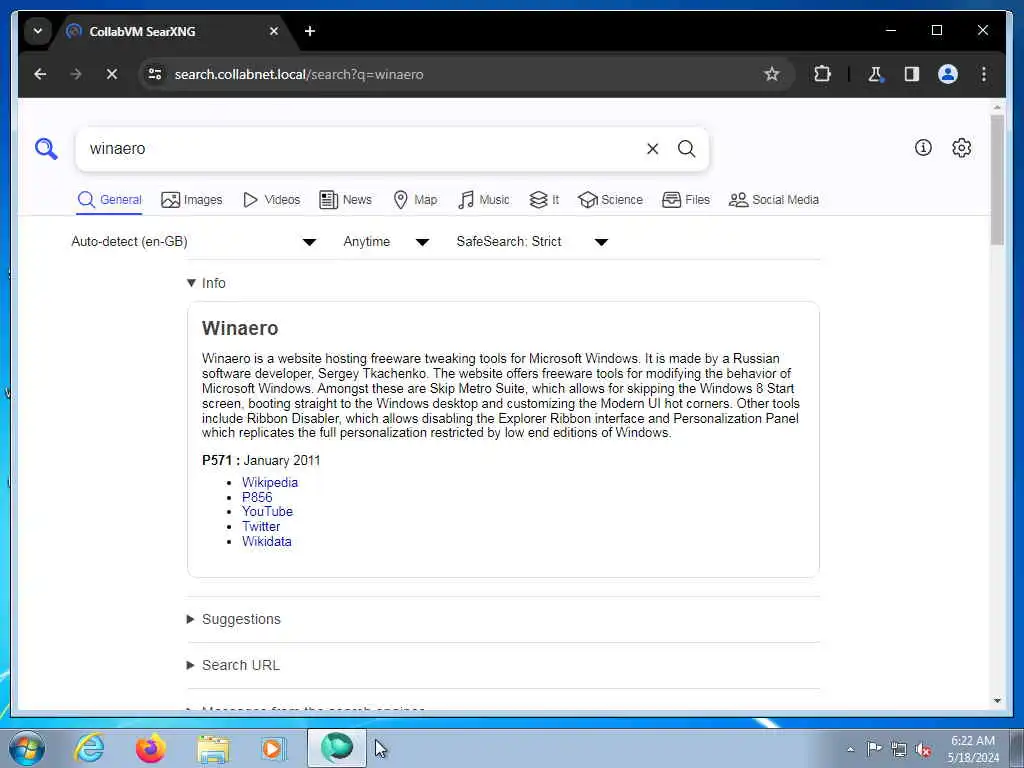
Task: View site information icon in address bar
Action: 155,74
